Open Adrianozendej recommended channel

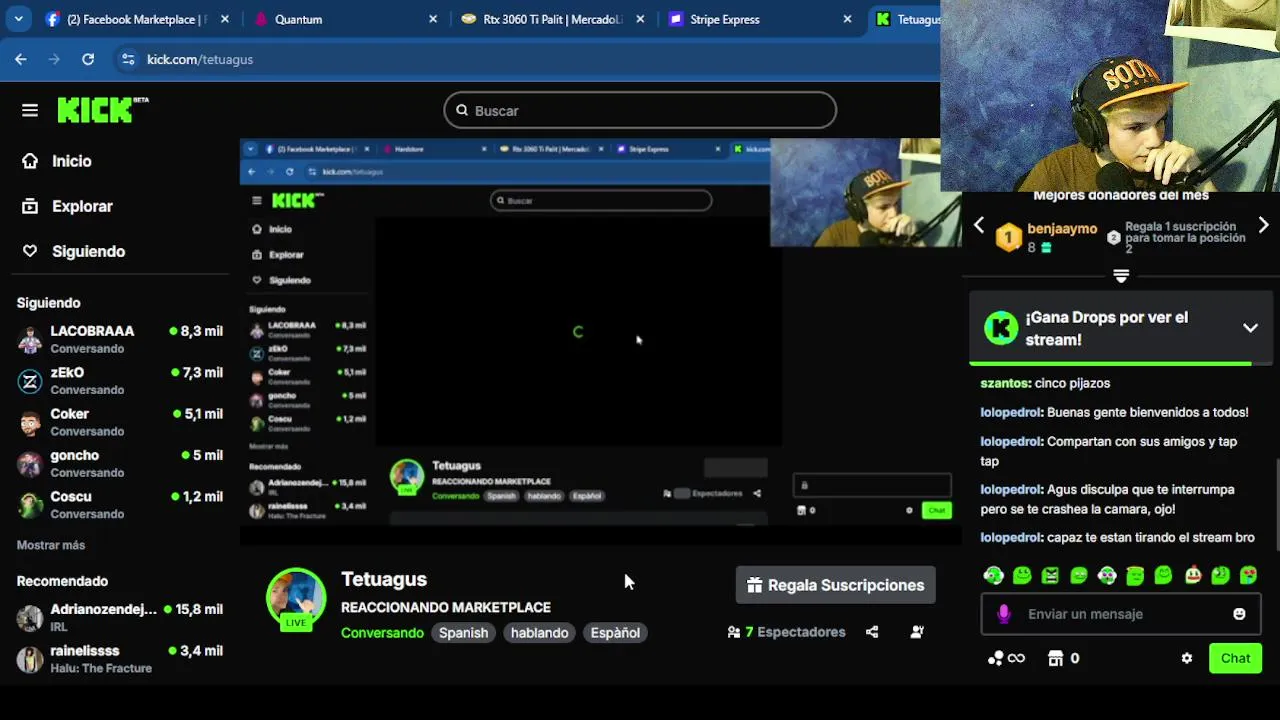120,617
